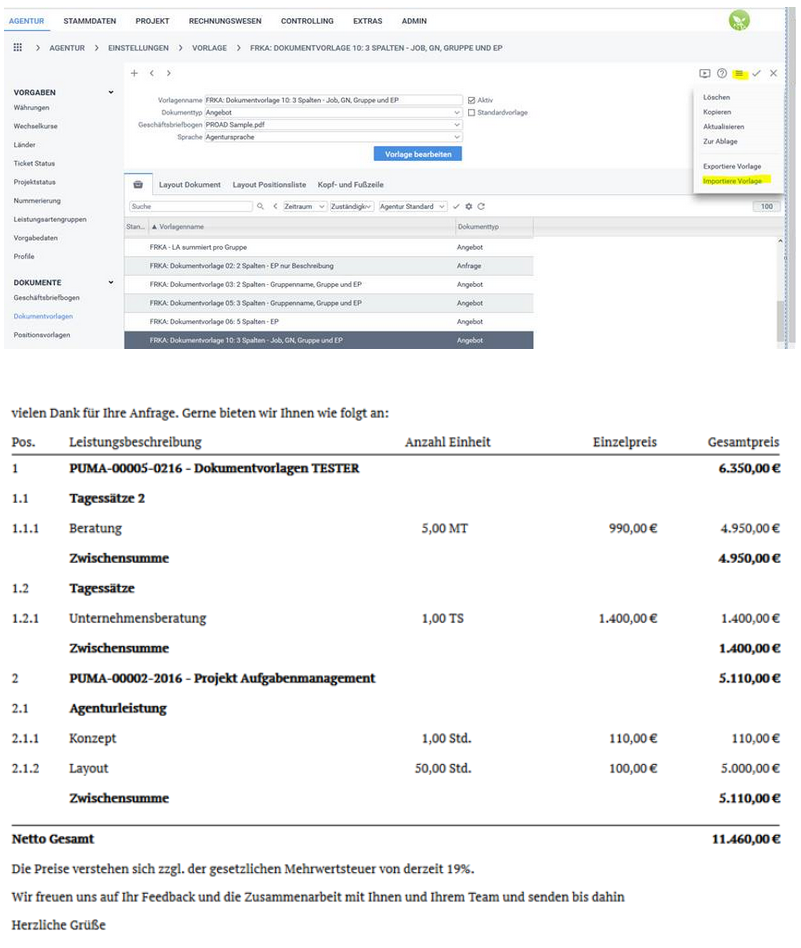Open the Dokumenttyp dropdown
Screen dimensions: 801x948
(457, 112)
